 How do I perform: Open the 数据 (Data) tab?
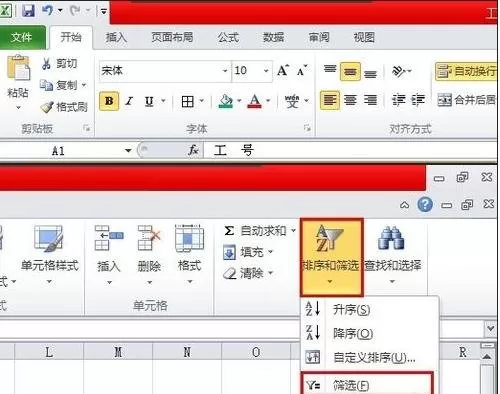273,37
